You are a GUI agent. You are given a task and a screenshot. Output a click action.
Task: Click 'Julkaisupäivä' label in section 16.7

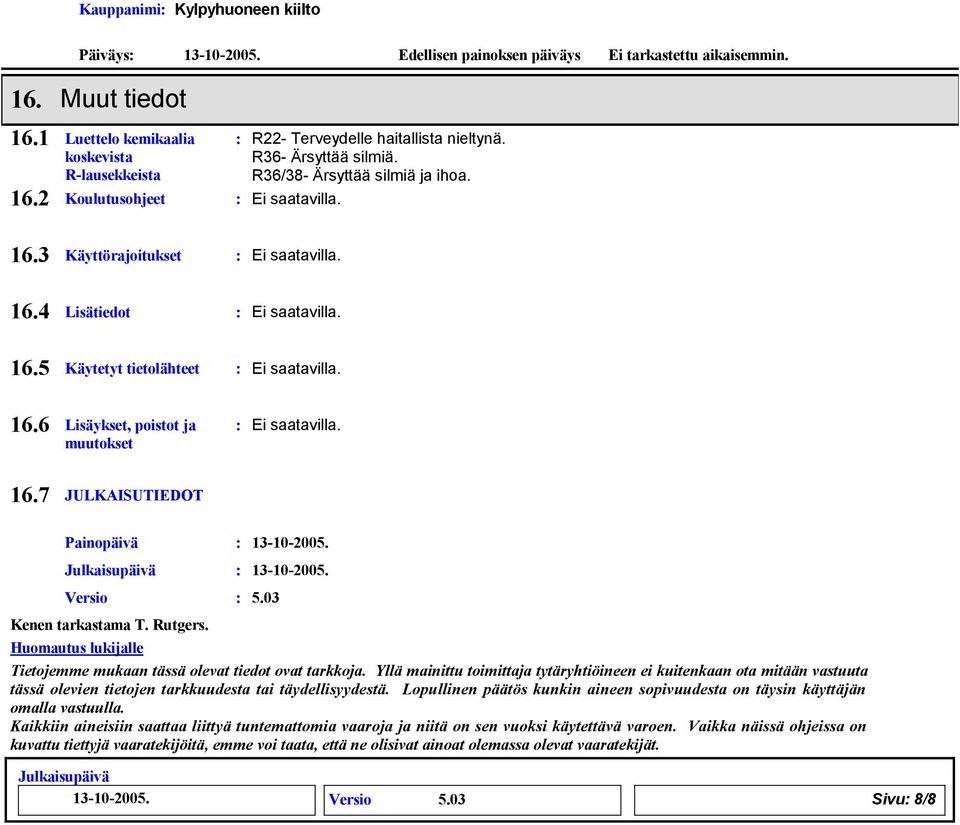click(110, 570)
